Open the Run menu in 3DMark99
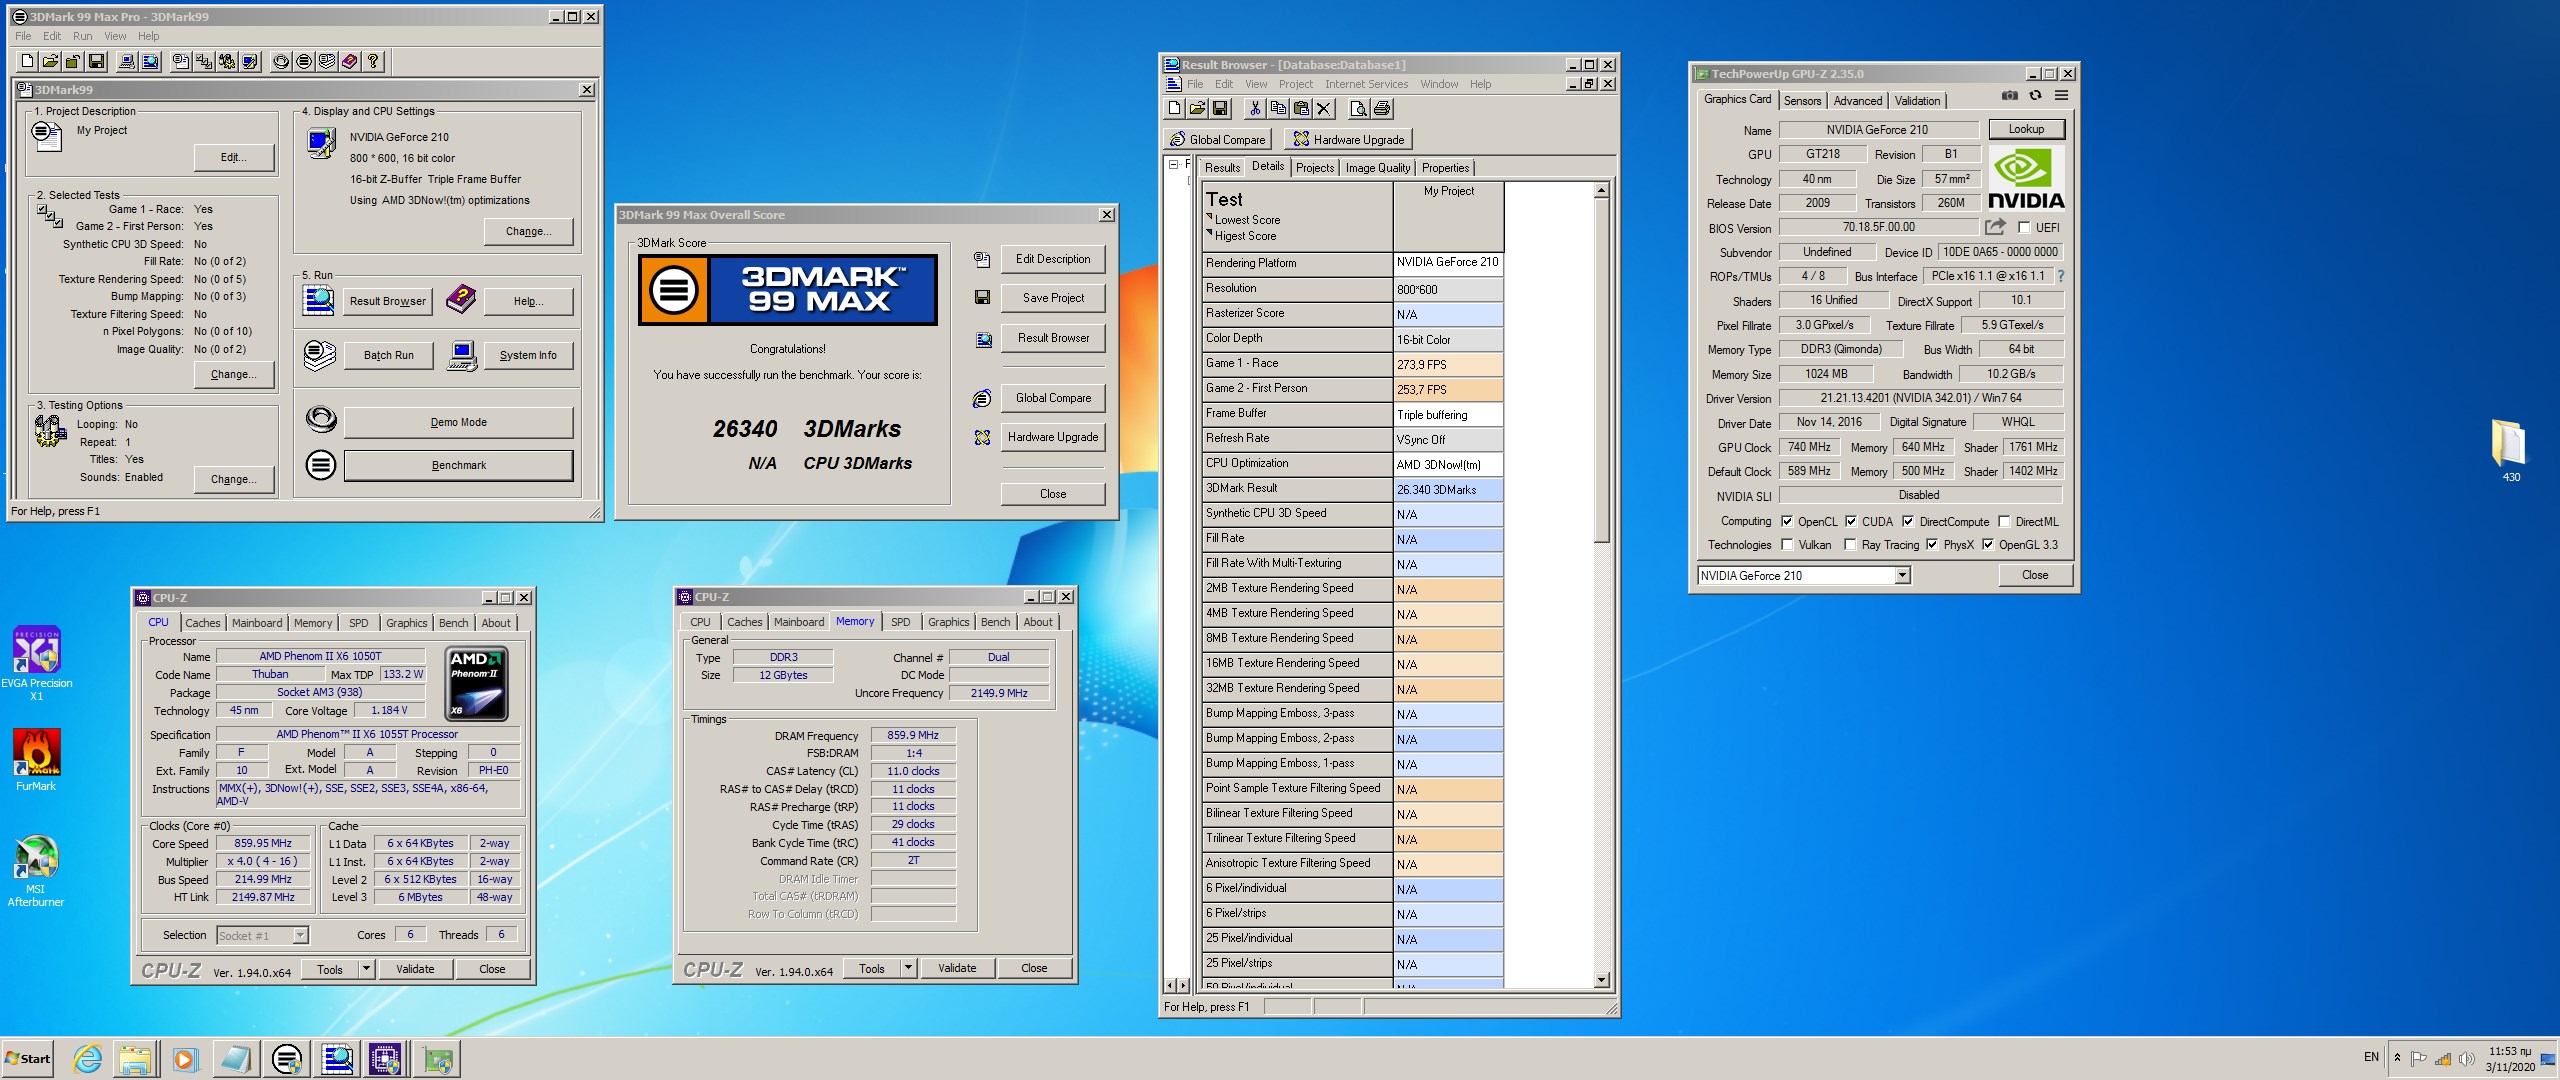The height and width of the screenshot is (1080, 2560). pyautogui.click(x=83, y=36)
